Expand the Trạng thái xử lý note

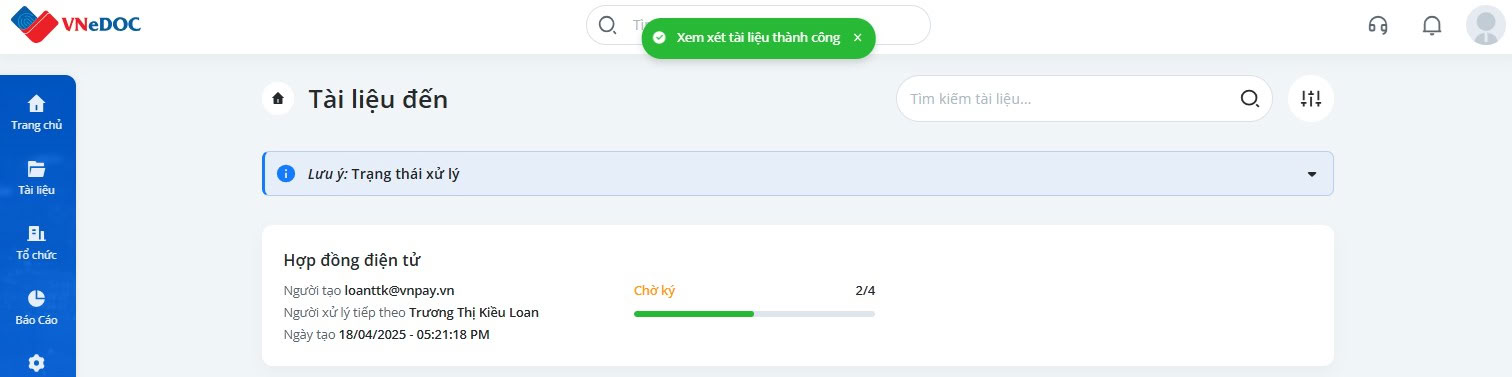pyautogui.click(x=1312, y=174)
